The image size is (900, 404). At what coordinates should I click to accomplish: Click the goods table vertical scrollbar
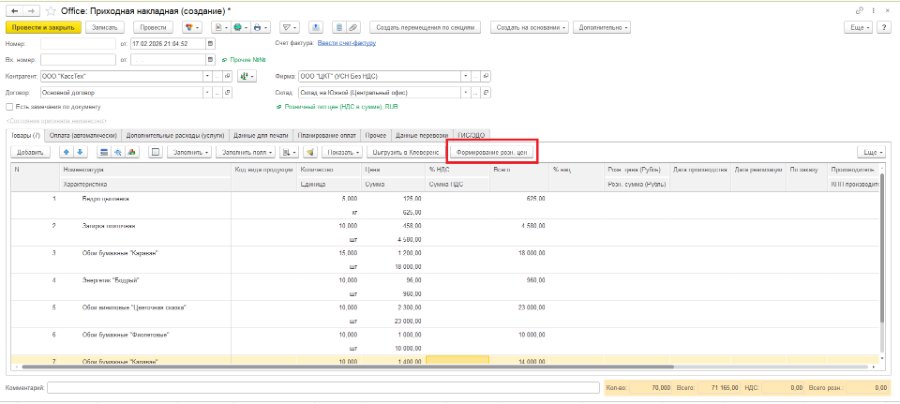point(882,247)
